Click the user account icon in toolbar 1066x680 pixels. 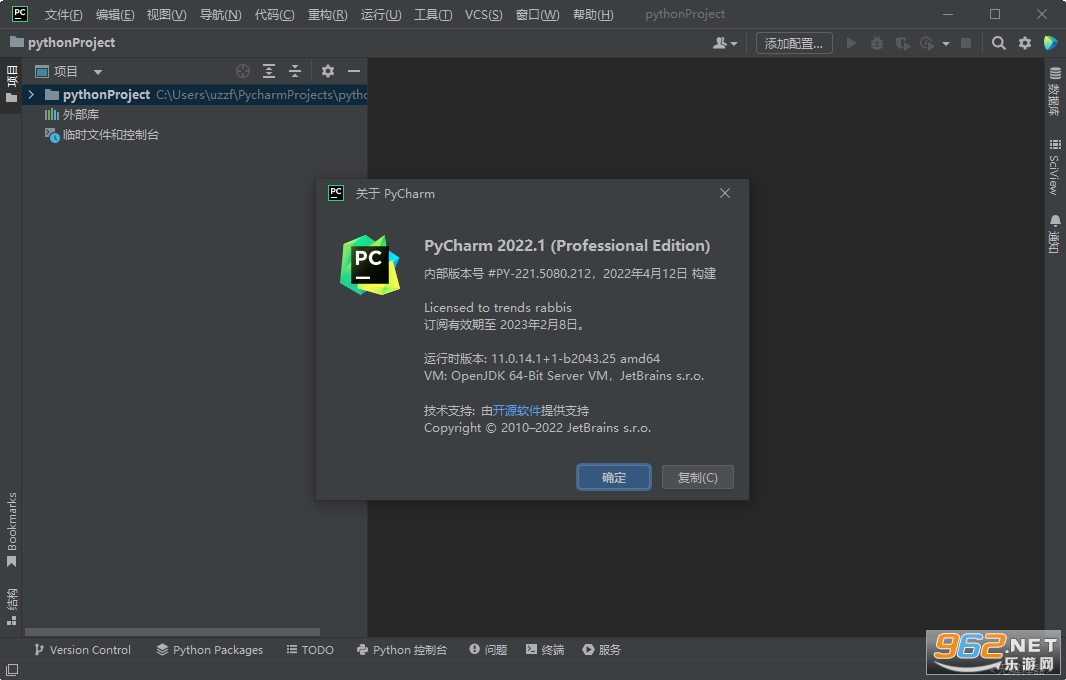(x=724, y=44)
